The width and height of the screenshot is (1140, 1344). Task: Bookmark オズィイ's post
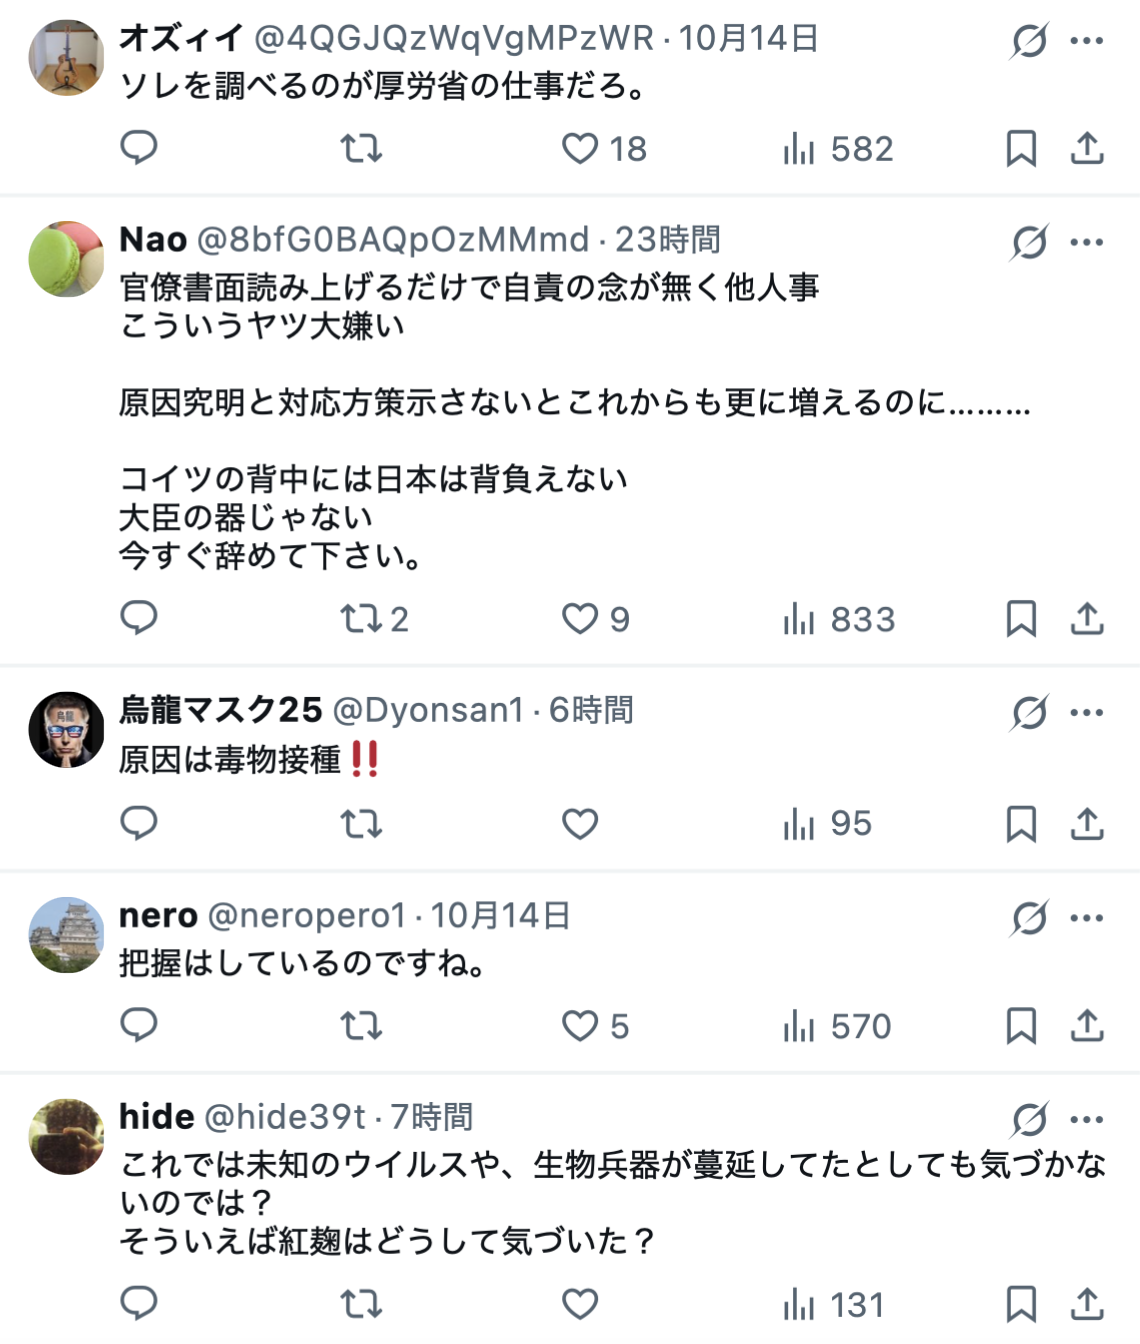[1021, 149]
